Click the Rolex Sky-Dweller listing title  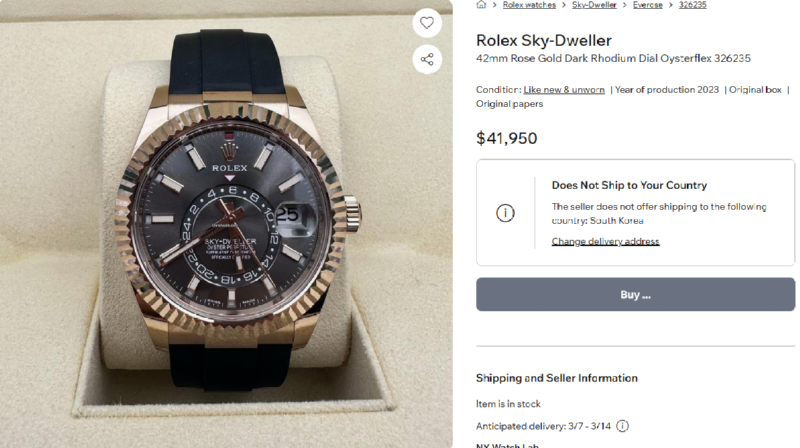543,40
